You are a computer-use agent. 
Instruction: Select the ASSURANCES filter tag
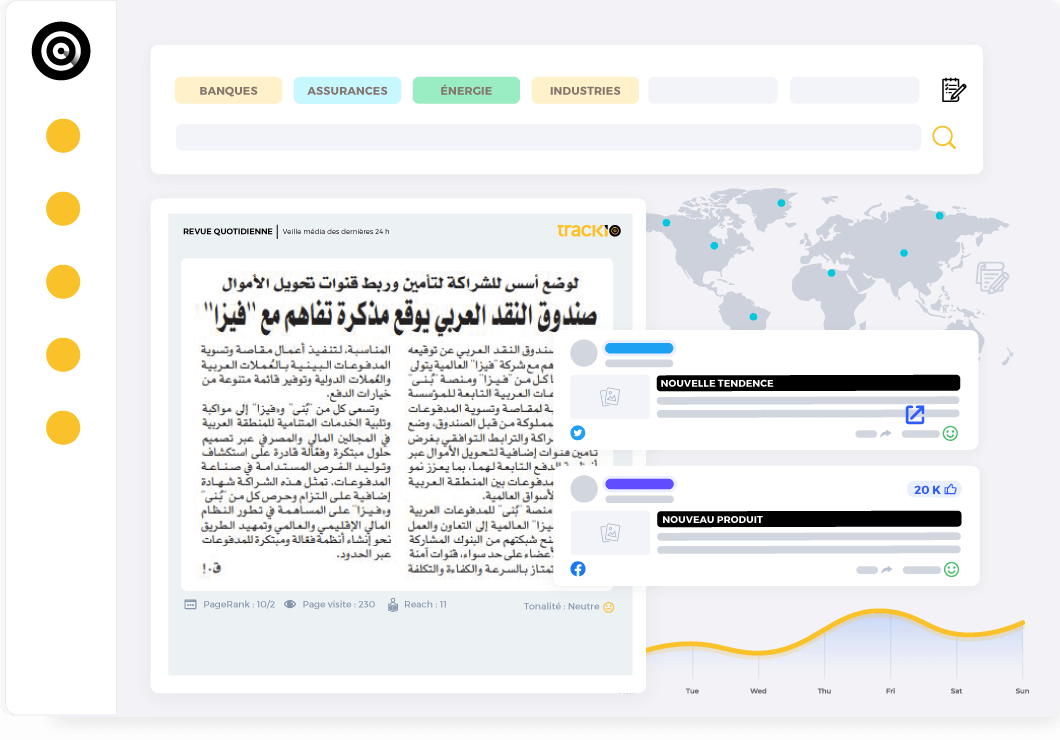pos(347,91)
